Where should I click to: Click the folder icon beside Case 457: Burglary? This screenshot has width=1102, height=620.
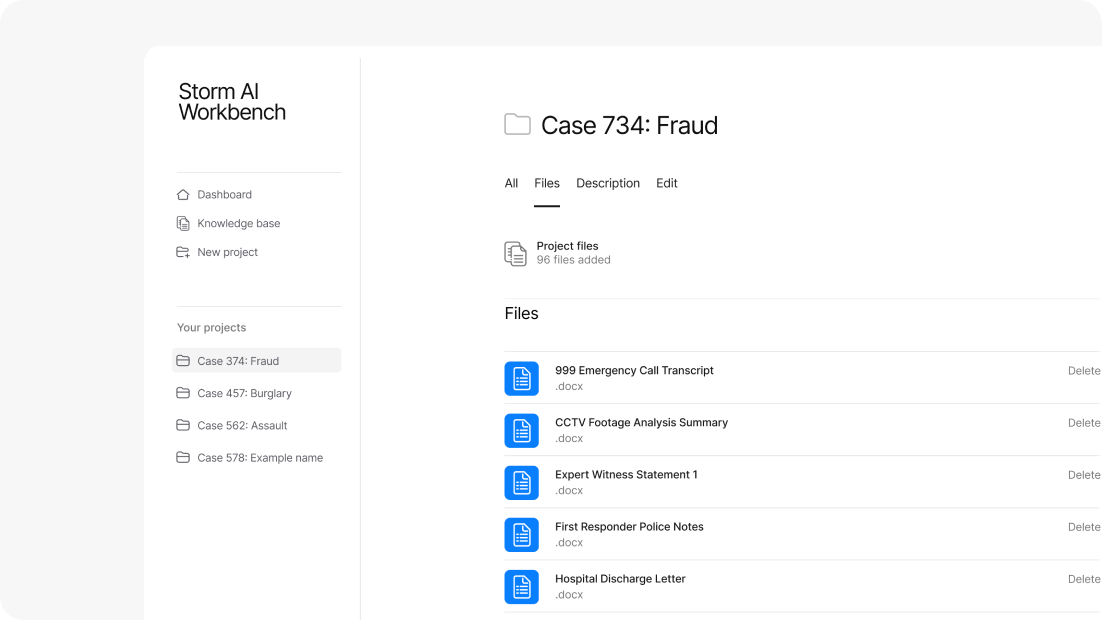[183, 393]
